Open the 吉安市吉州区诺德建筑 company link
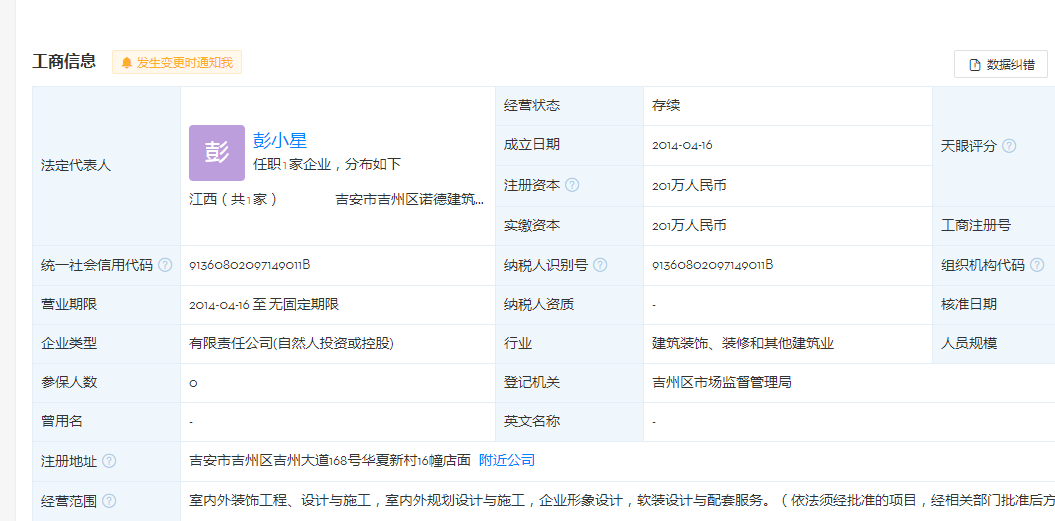The image size is (1055, 521). tap(410, 199)
